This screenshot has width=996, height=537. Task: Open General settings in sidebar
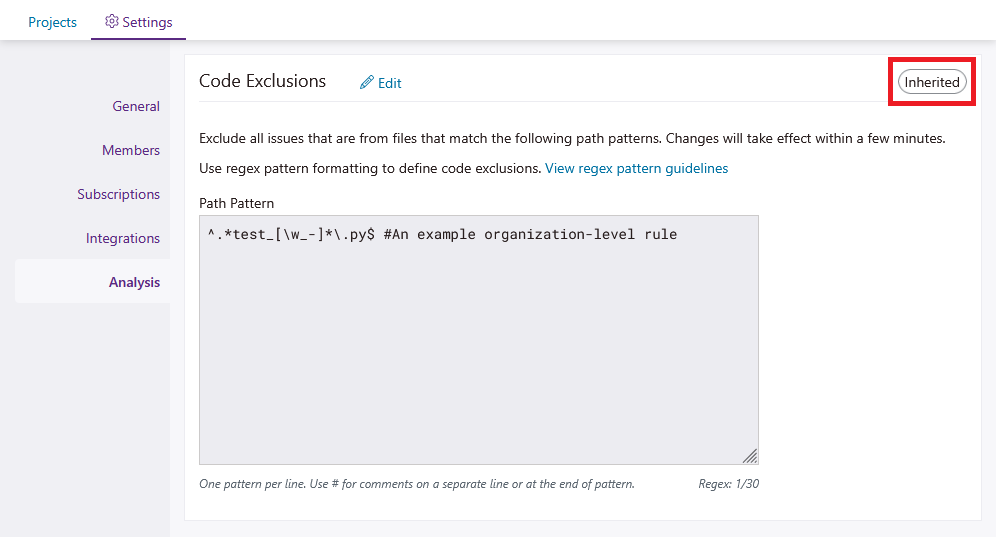(136, 106)
